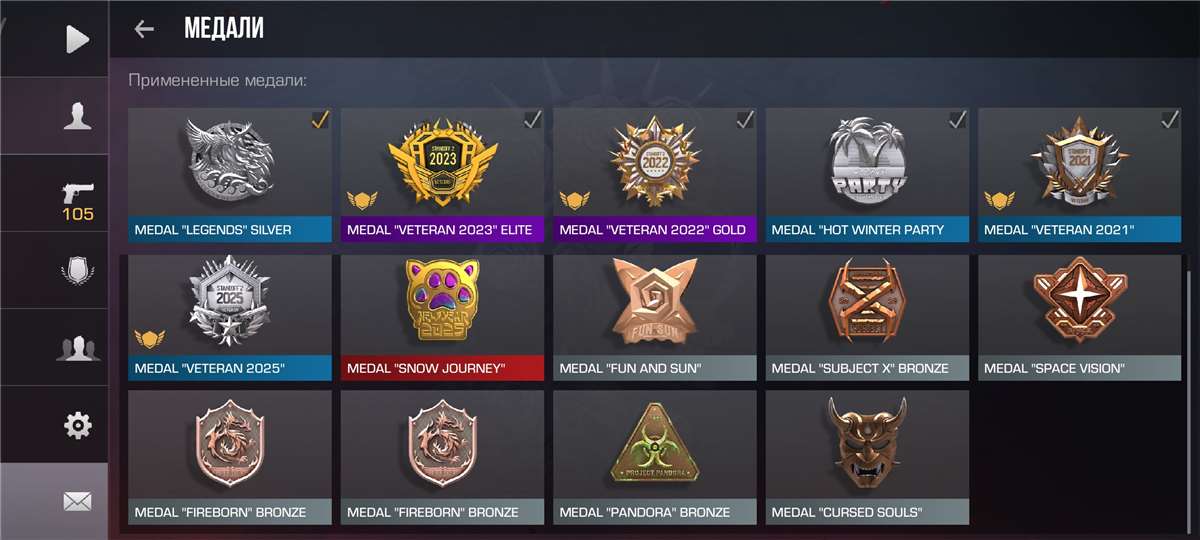Uncheck the "Veteran 2023" Elite medal checkbox
The height and width of the screenshot is (540, 1200).
pos(533,120)
